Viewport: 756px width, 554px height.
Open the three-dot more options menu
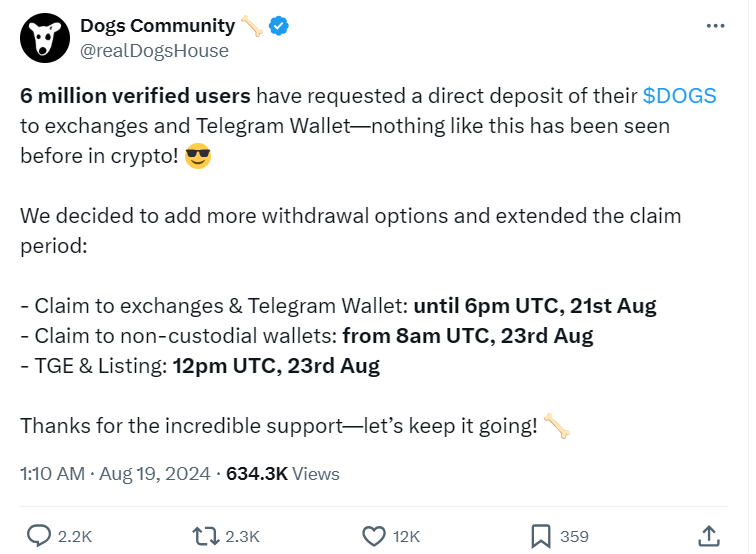pos(715,26)
